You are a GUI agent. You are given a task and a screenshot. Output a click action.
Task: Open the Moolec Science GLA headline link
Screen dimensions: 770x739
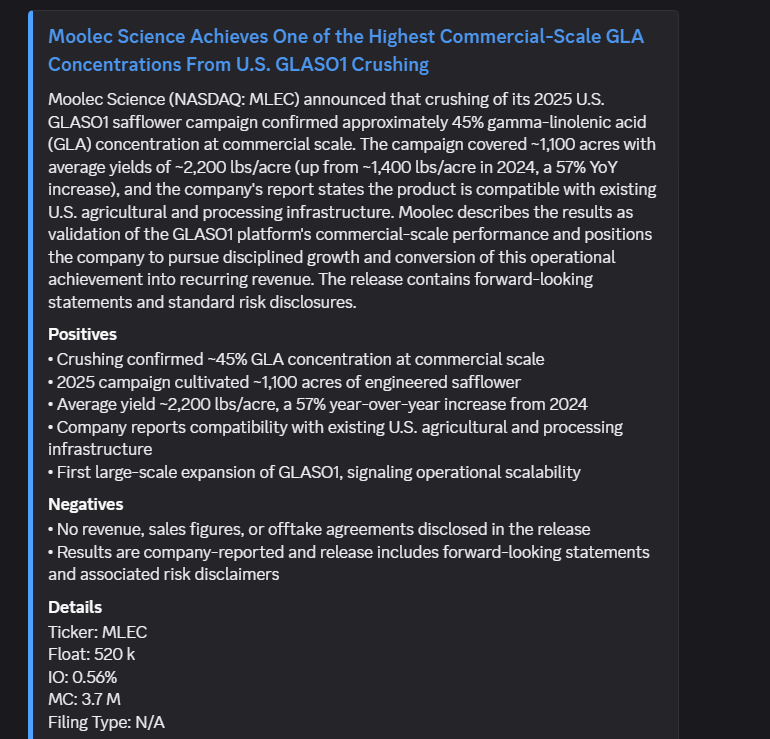pos(346,51)
